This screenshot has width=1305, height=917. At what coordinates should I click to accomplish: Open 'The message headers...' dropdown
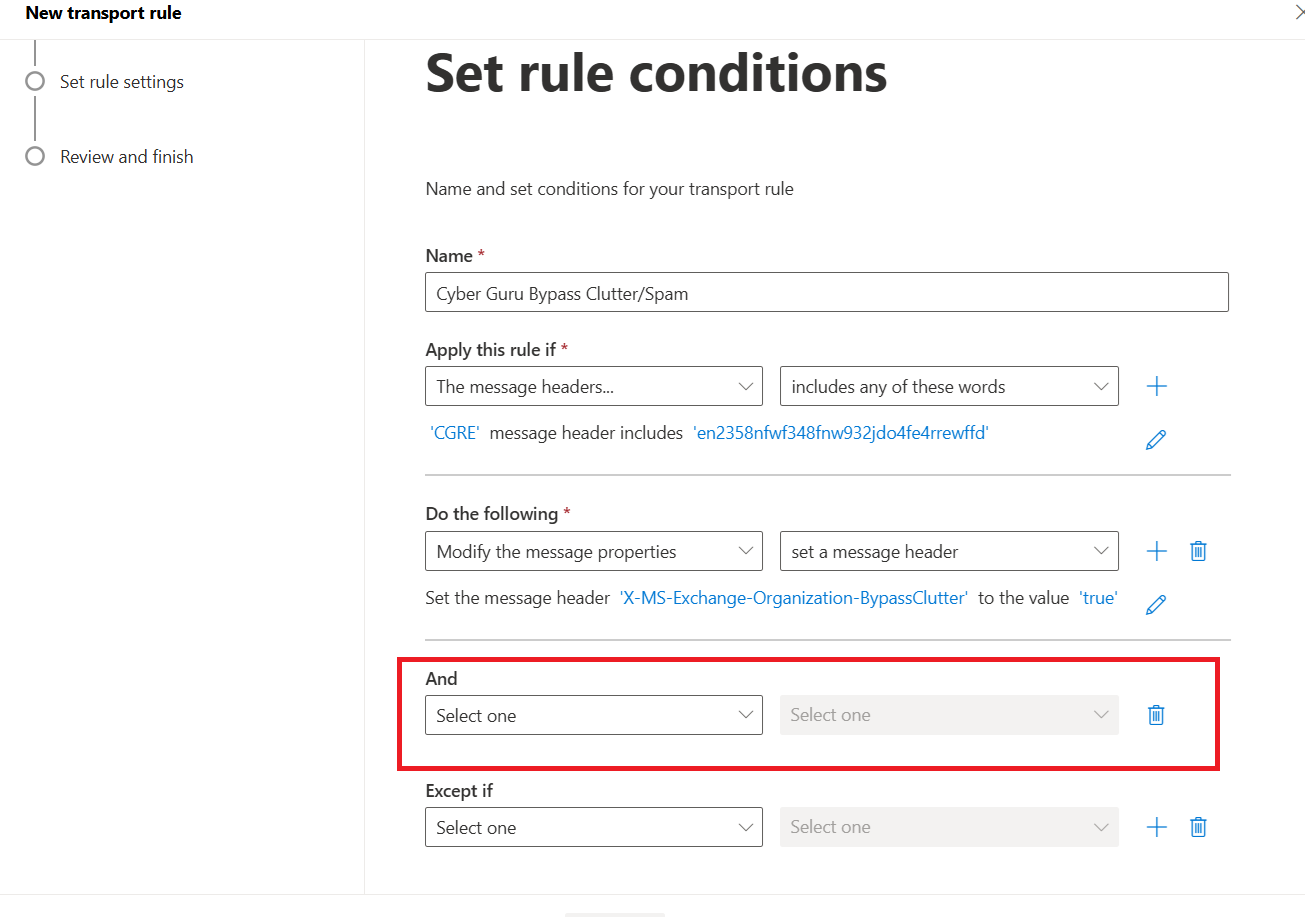pos(594,386)
